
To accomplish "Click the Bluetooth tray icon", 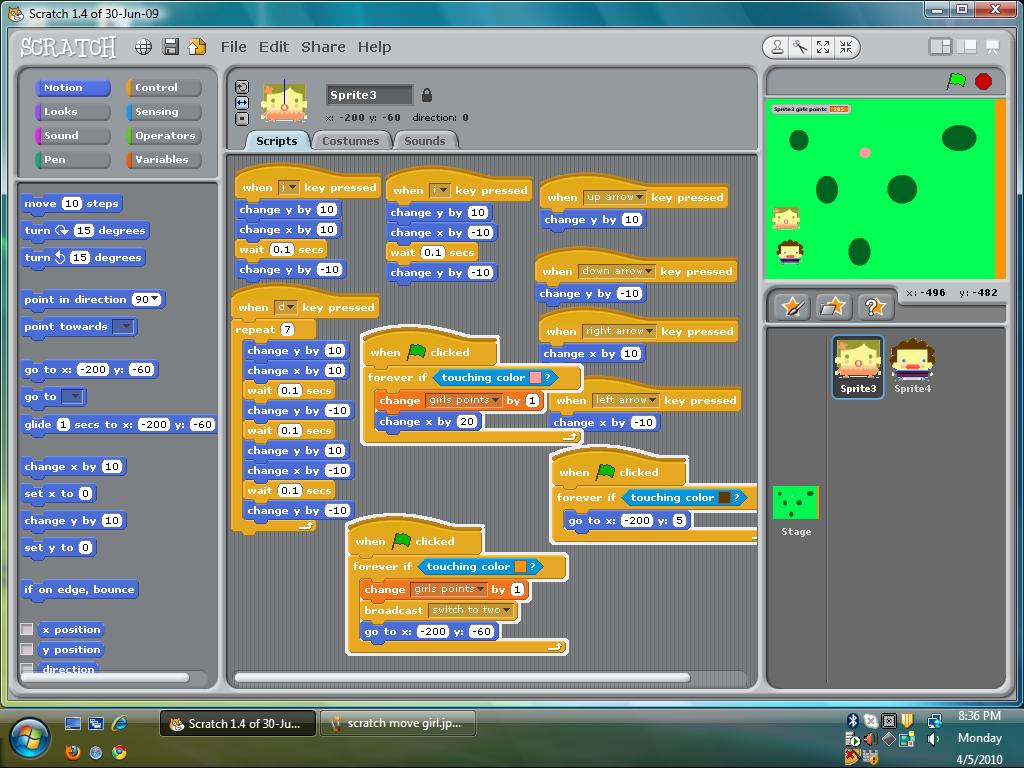I will pos(852,720).
